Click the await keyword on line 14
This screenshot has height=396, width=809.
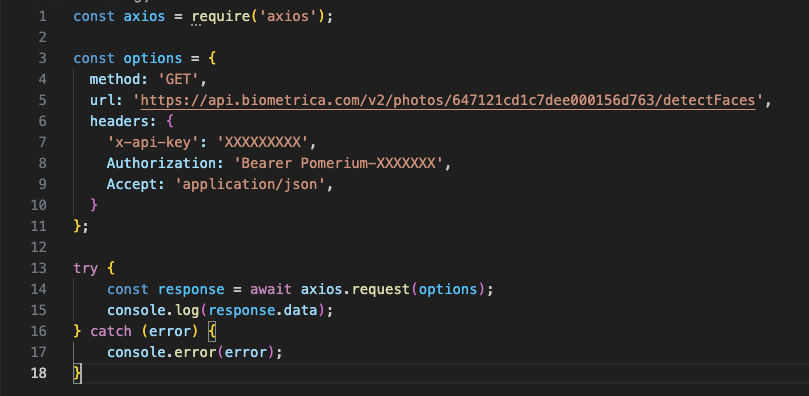(271, 289)
